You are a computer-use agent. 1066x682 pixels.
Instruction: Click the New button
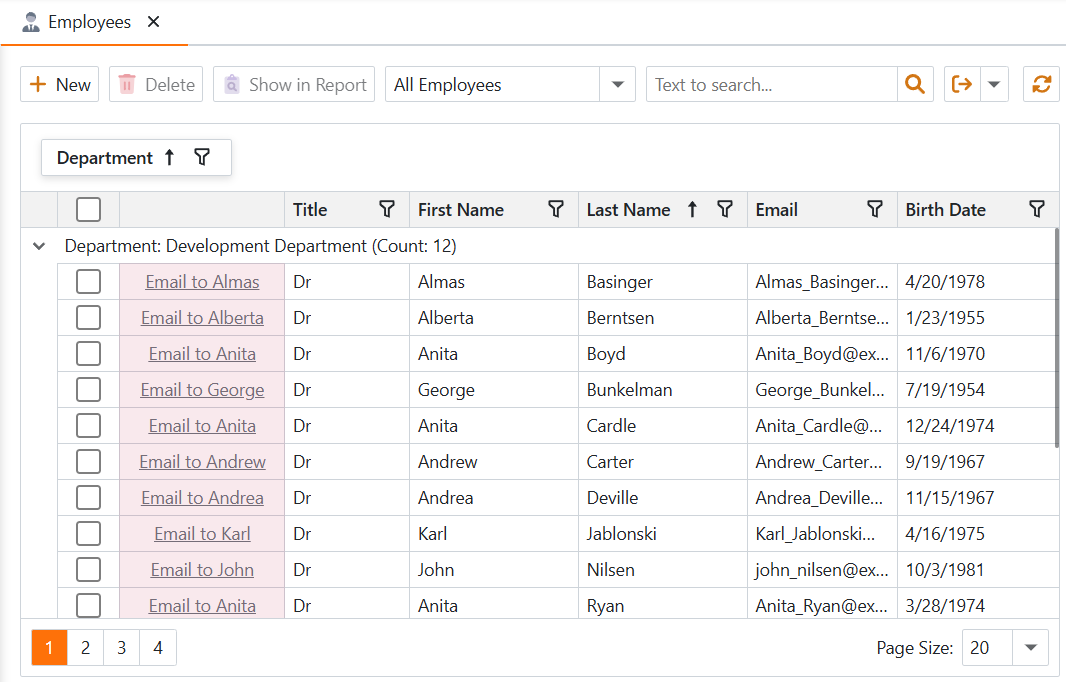pyautogui.click(x=60, y=84)
